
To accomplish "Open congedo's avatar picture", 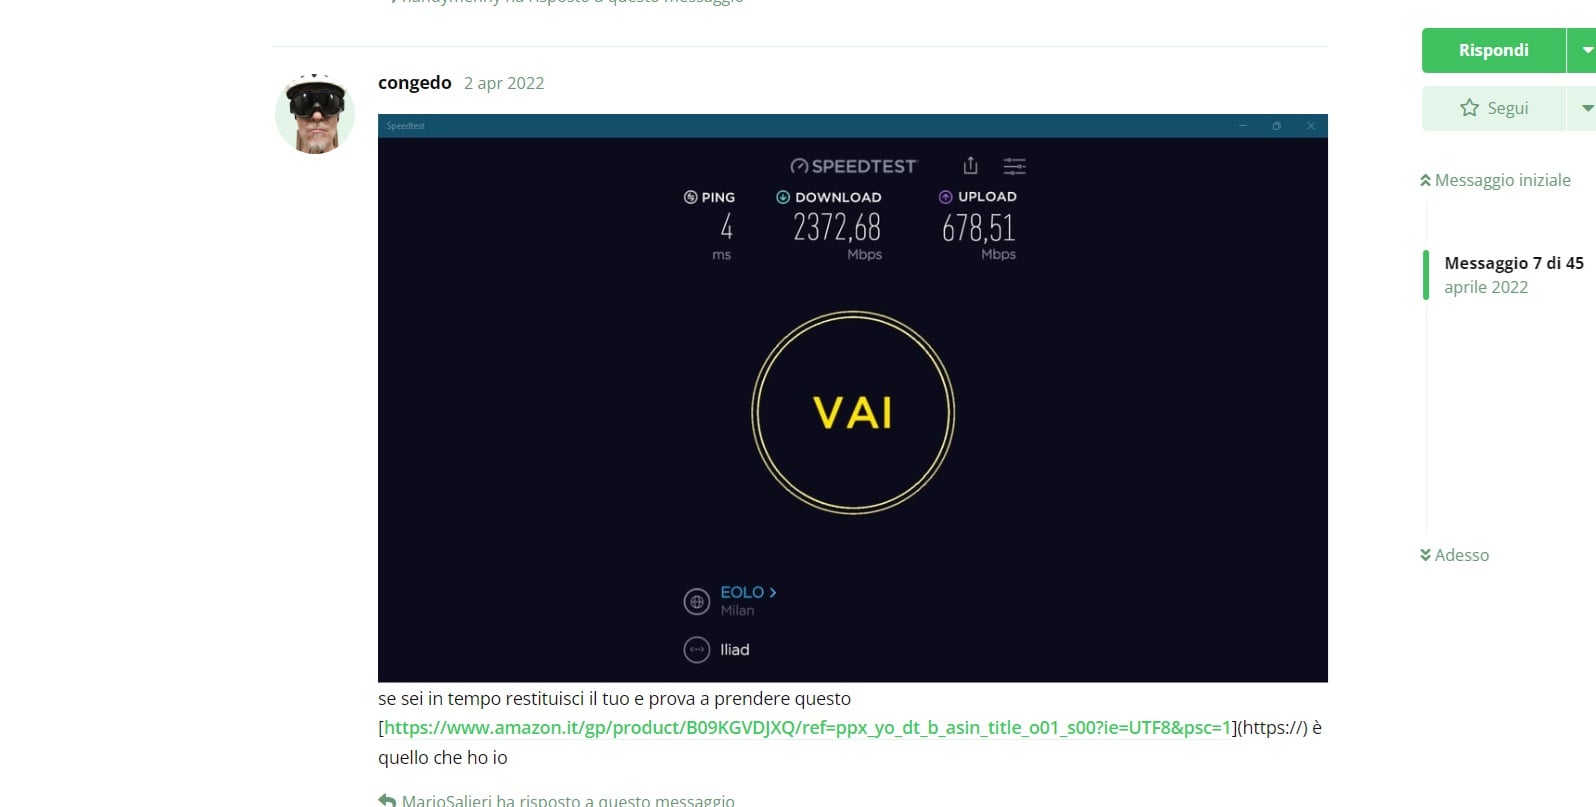I will pyautogui.click(x=315, y=113).
